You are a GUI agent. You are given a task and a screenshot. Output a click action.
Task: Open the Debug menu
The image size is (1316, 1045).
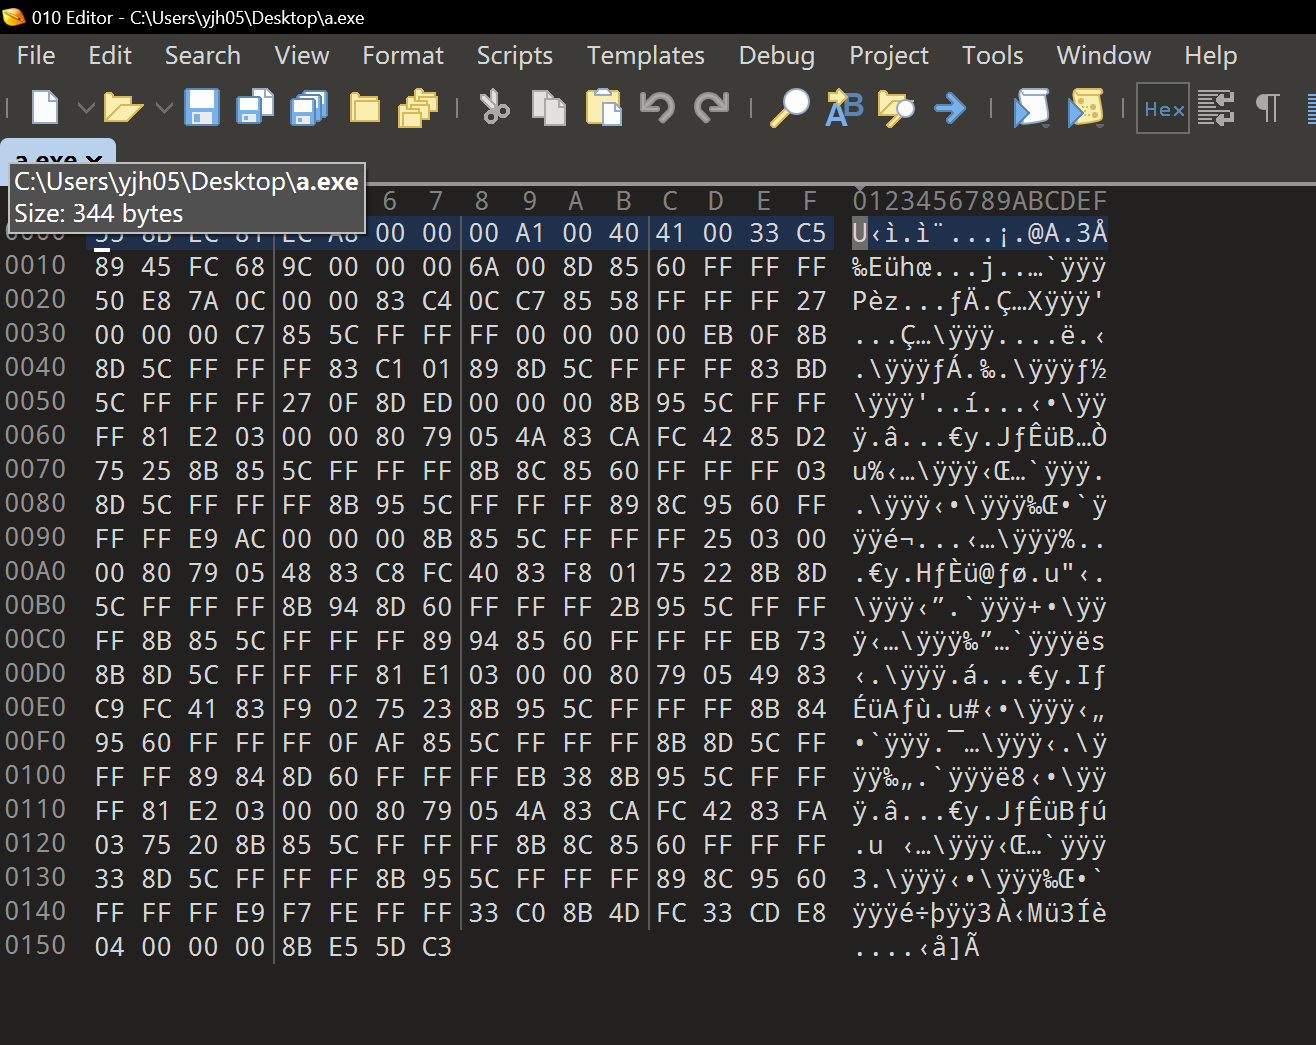coord(776,56)
